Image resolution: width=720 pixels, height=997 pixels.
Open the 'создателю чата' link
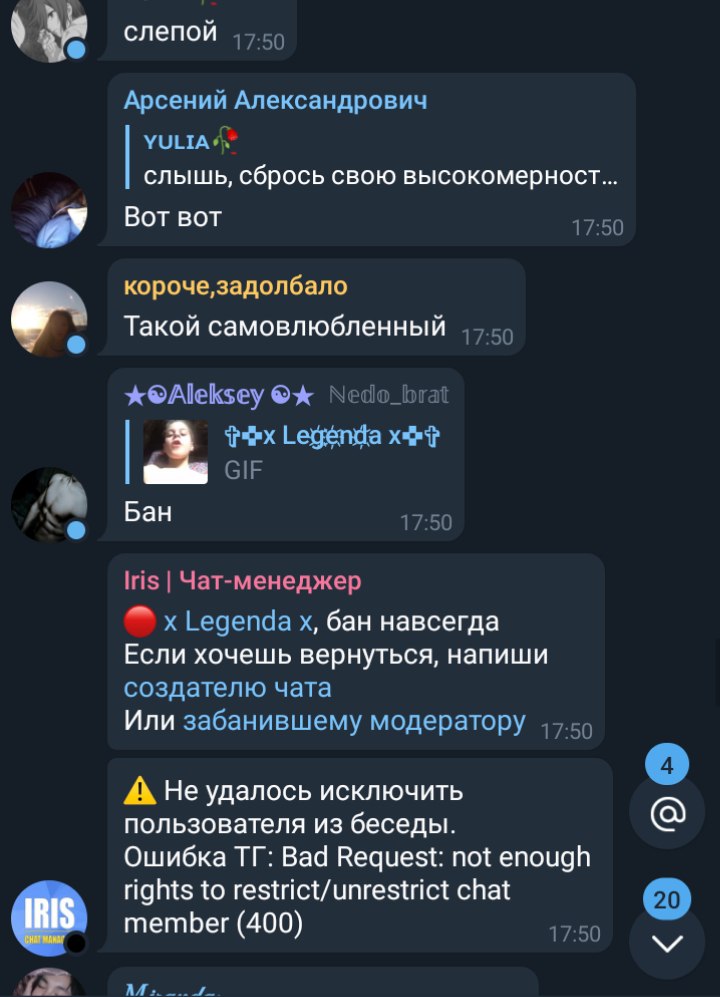(x=227, y=688)
